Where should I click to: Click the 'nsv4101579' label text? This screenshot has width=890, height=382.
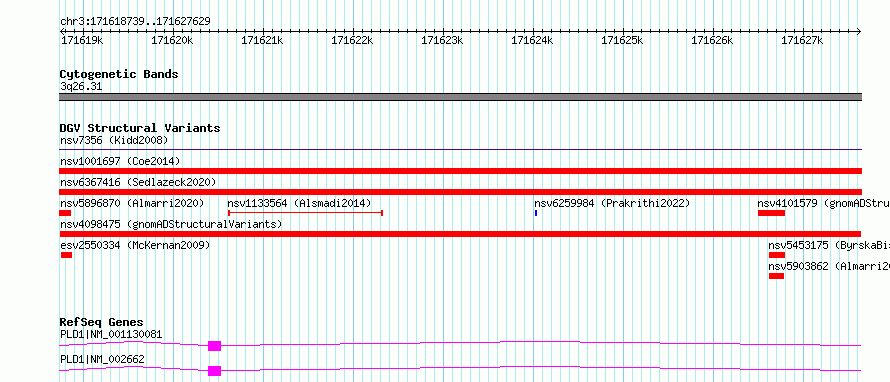(x=787, y=203)
